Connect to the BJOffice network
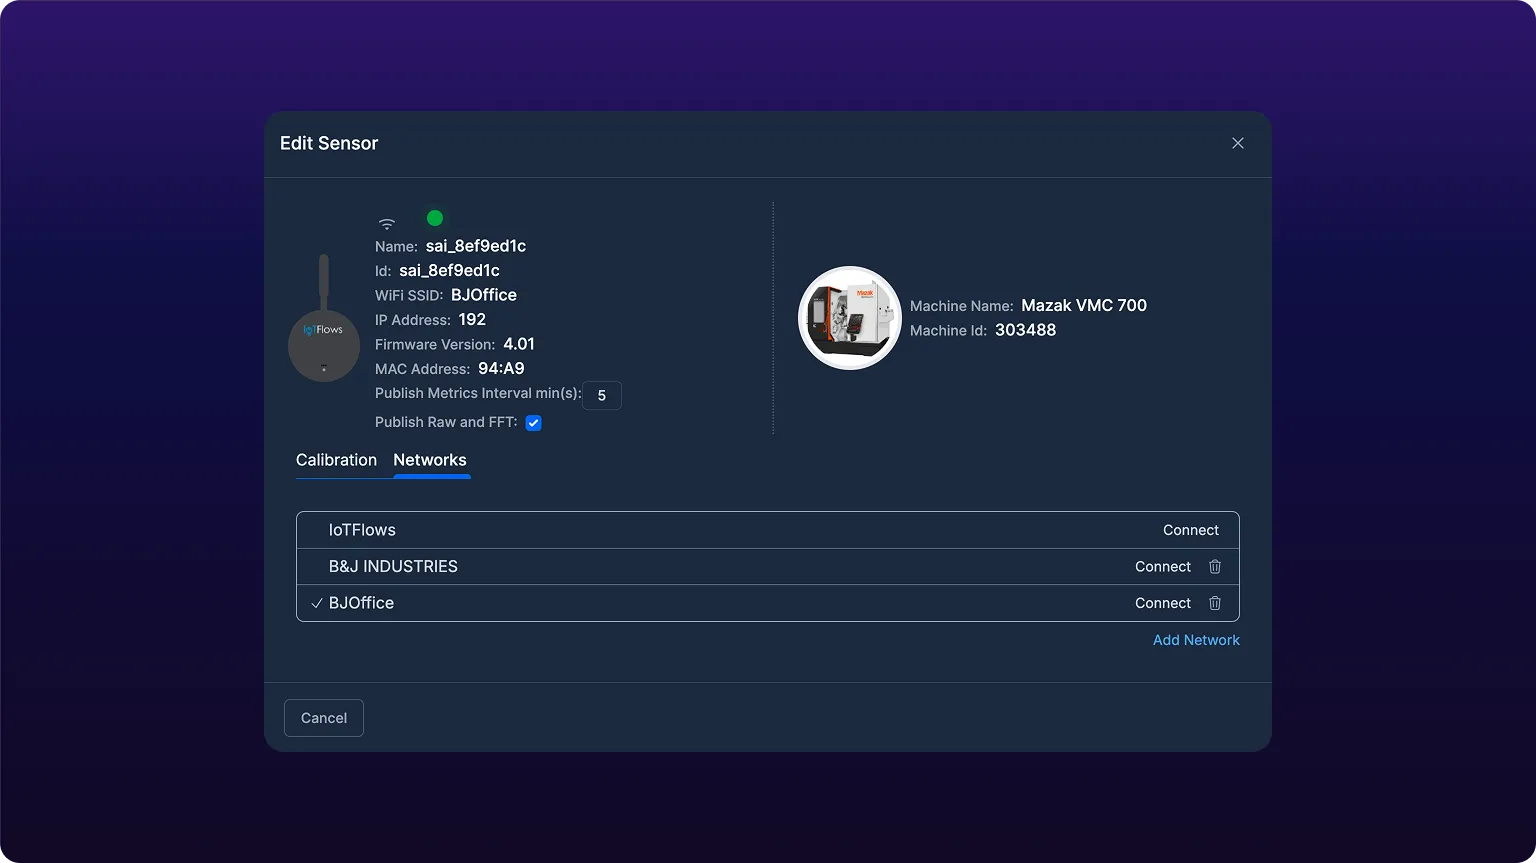 (1163, 603)
